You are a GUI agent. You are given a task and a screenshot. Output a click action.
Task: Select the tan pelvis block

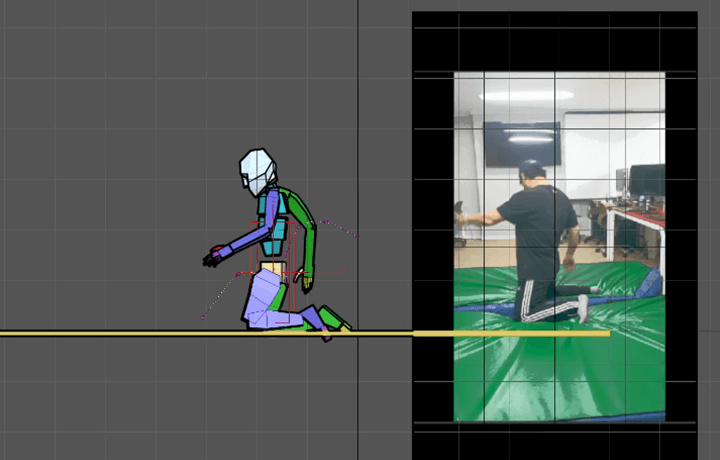tap(273, 268)
